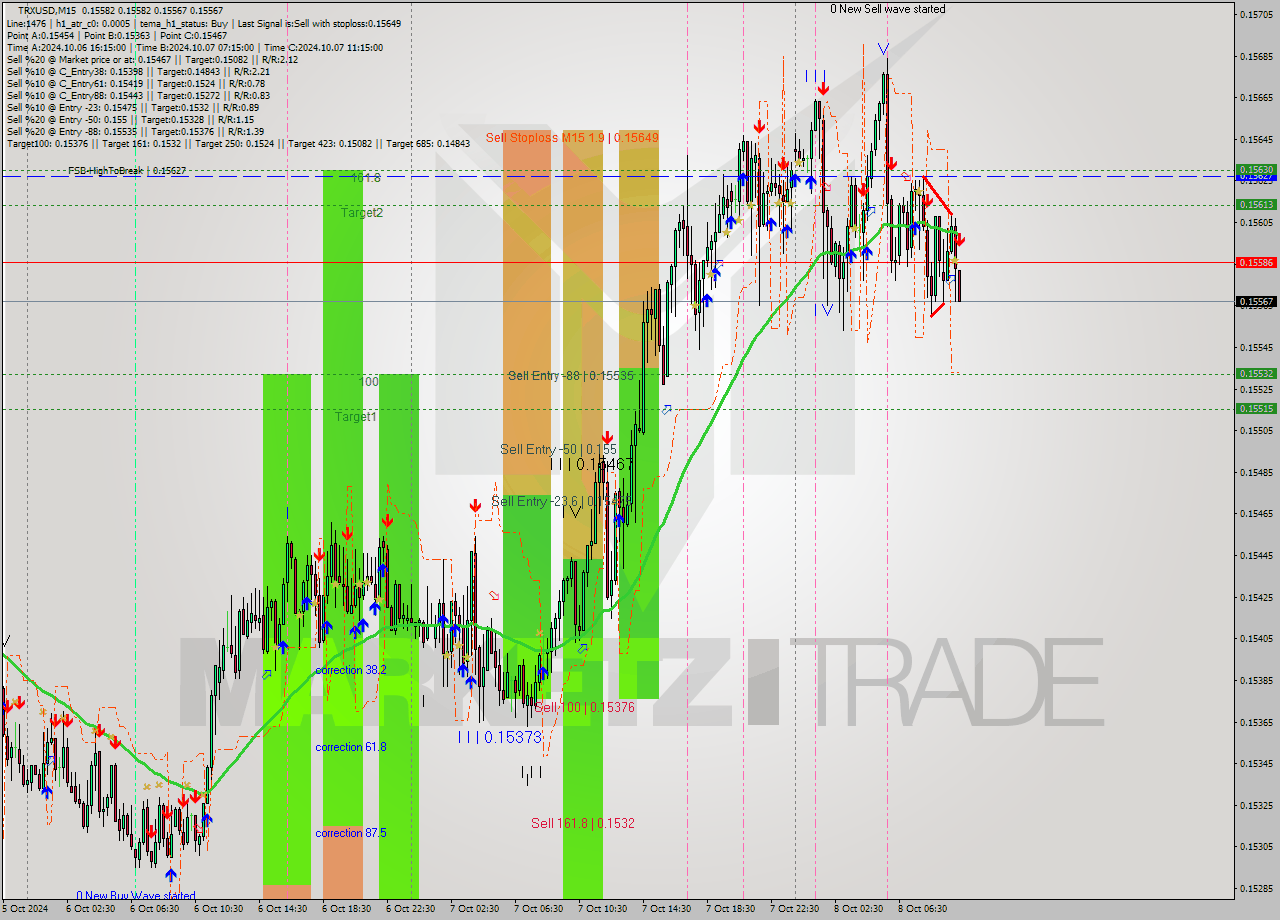This screenshot has width=1280, height=920.
Task: Click the 0.15285 price axis label
Action: [x=1256, y=888]
